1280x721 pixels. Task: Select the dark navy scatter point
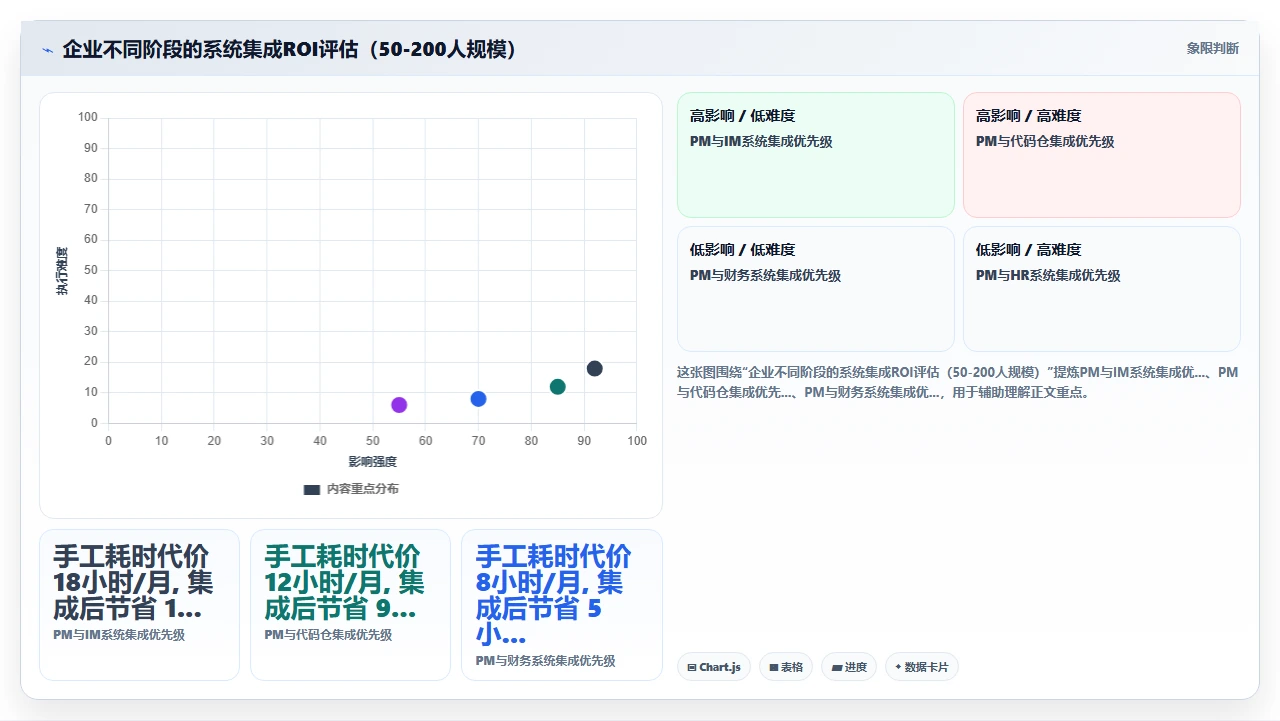click(x=594, y=369)
